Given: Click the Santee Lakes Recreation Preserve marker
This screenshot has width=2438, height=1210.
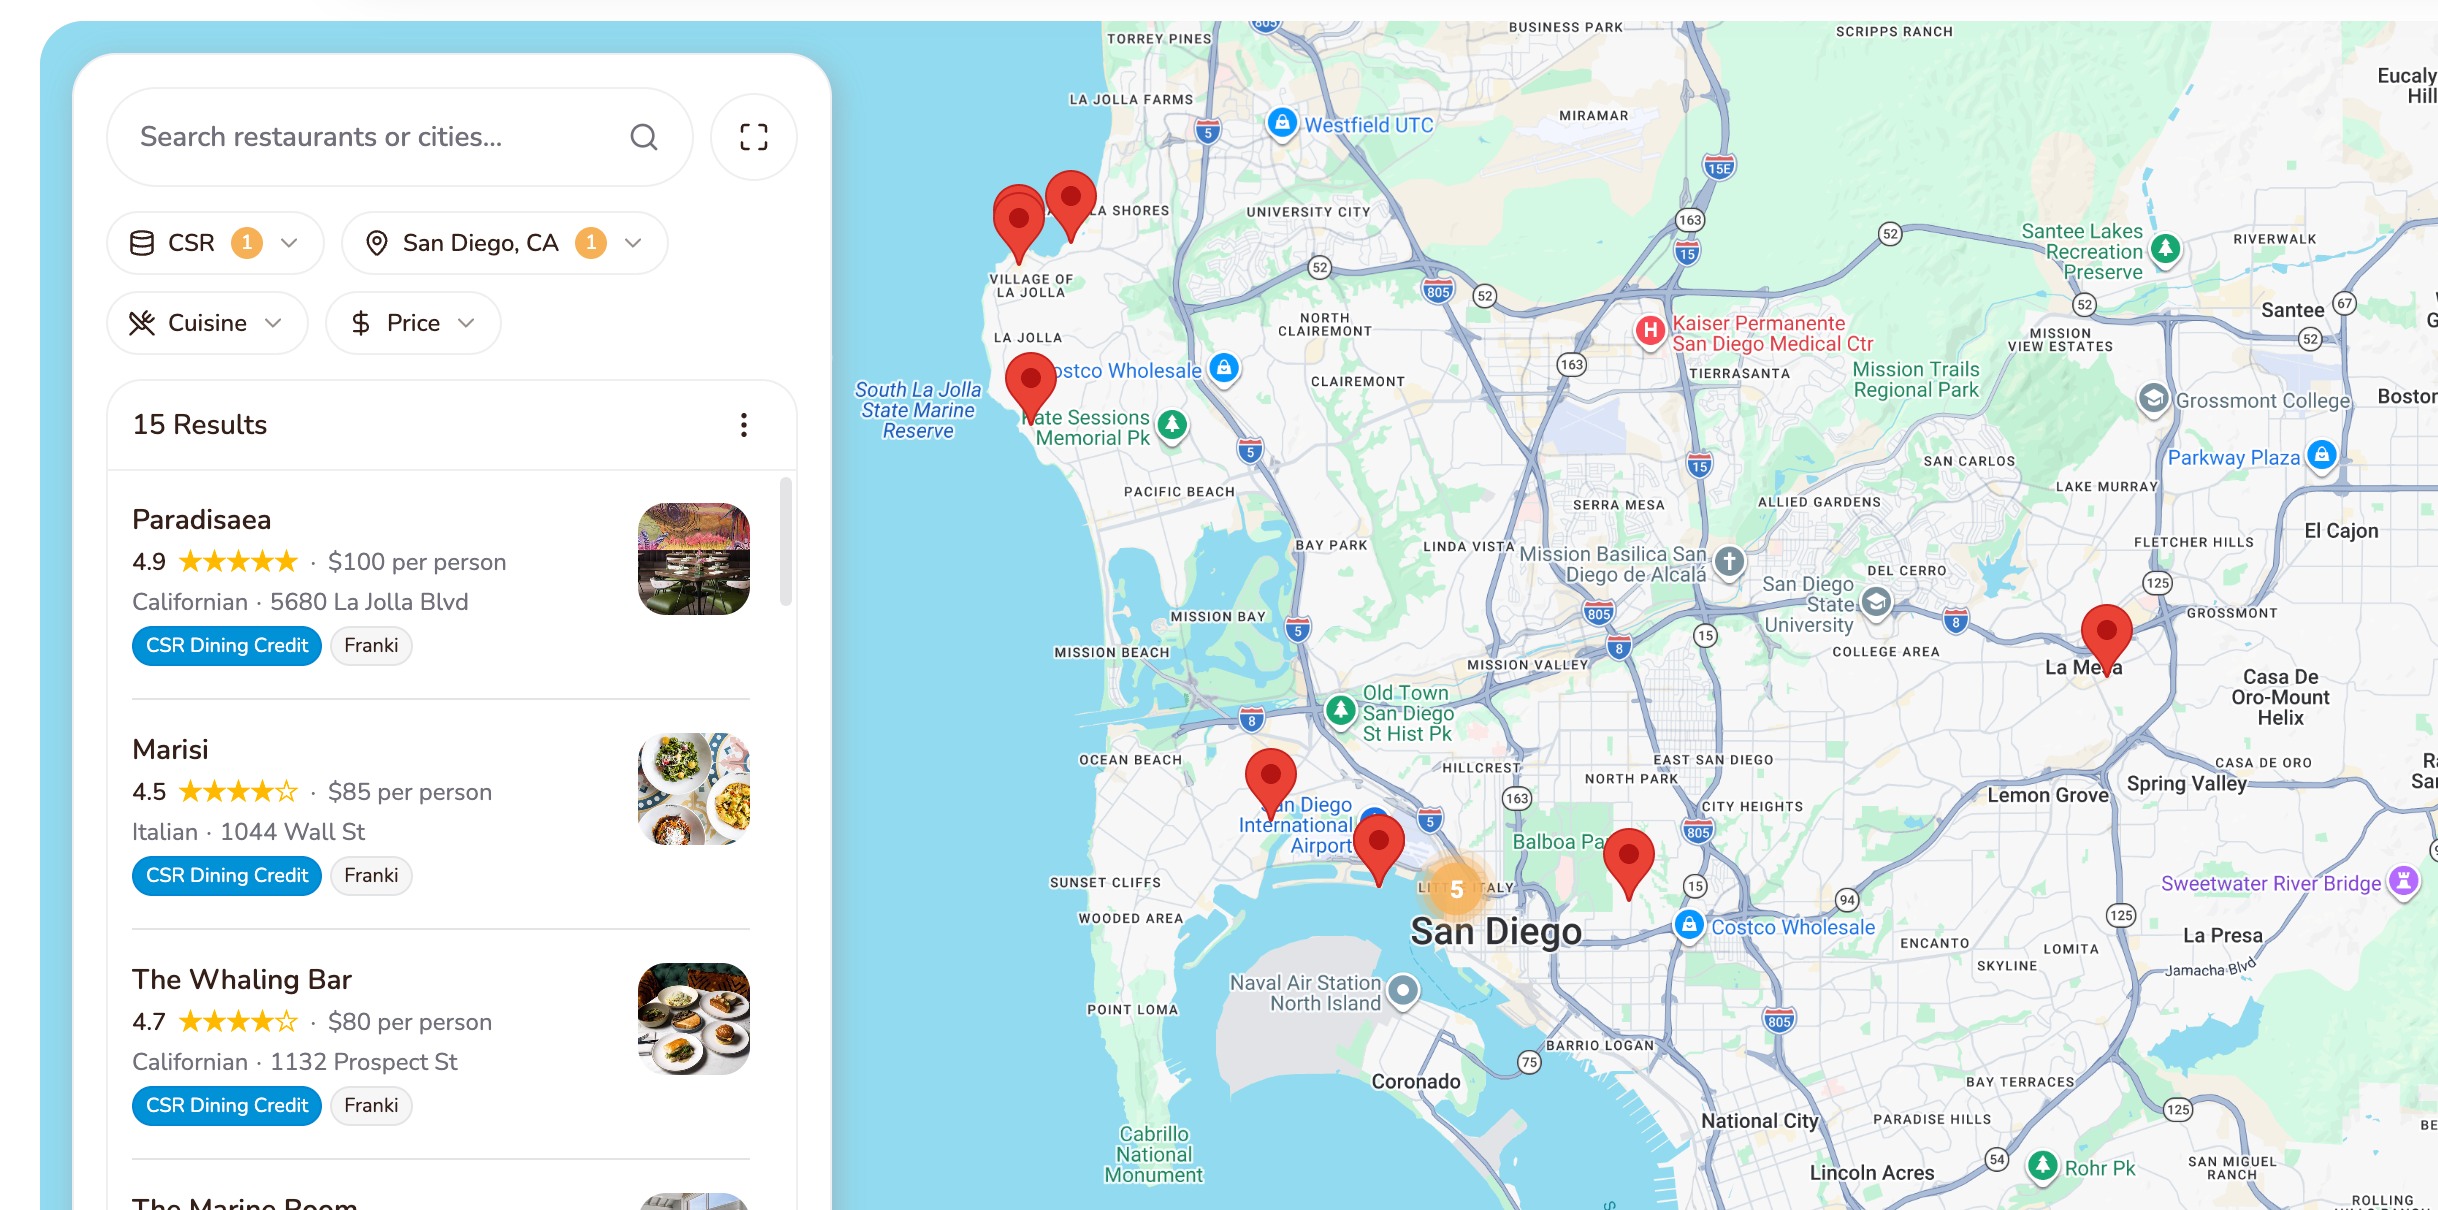Looking at the screenshot, I should 2165,249.
